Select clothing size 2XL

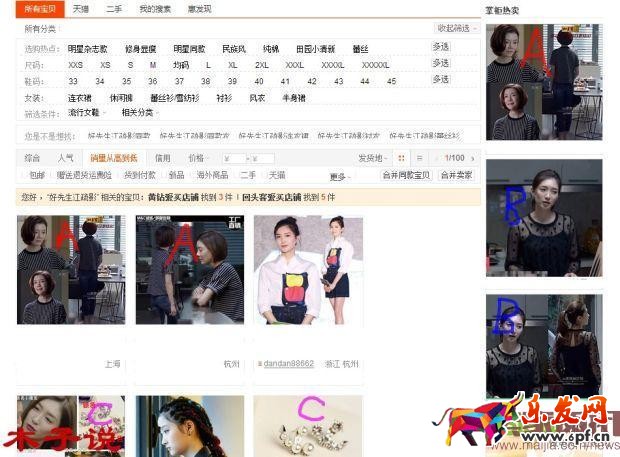262,65
